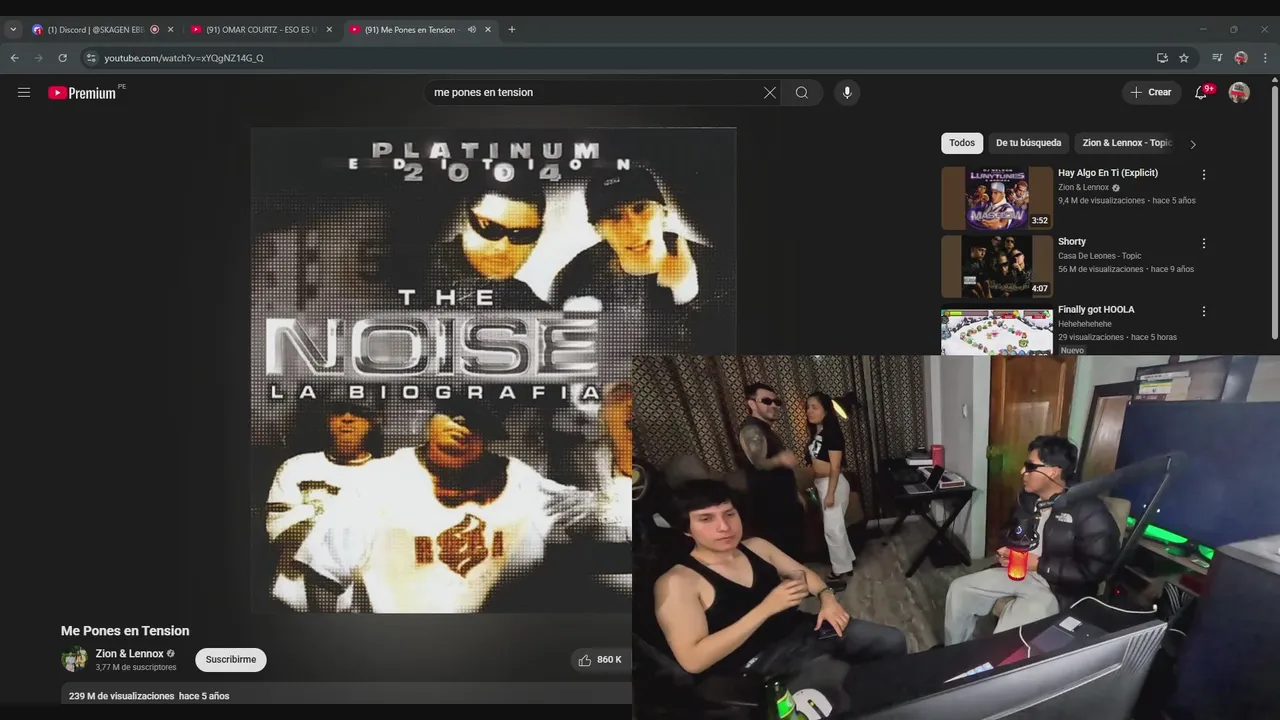Click the Hay Algo En Ti (Explicit) title
1280x720 pixels.
click(x=1108, y=173)
